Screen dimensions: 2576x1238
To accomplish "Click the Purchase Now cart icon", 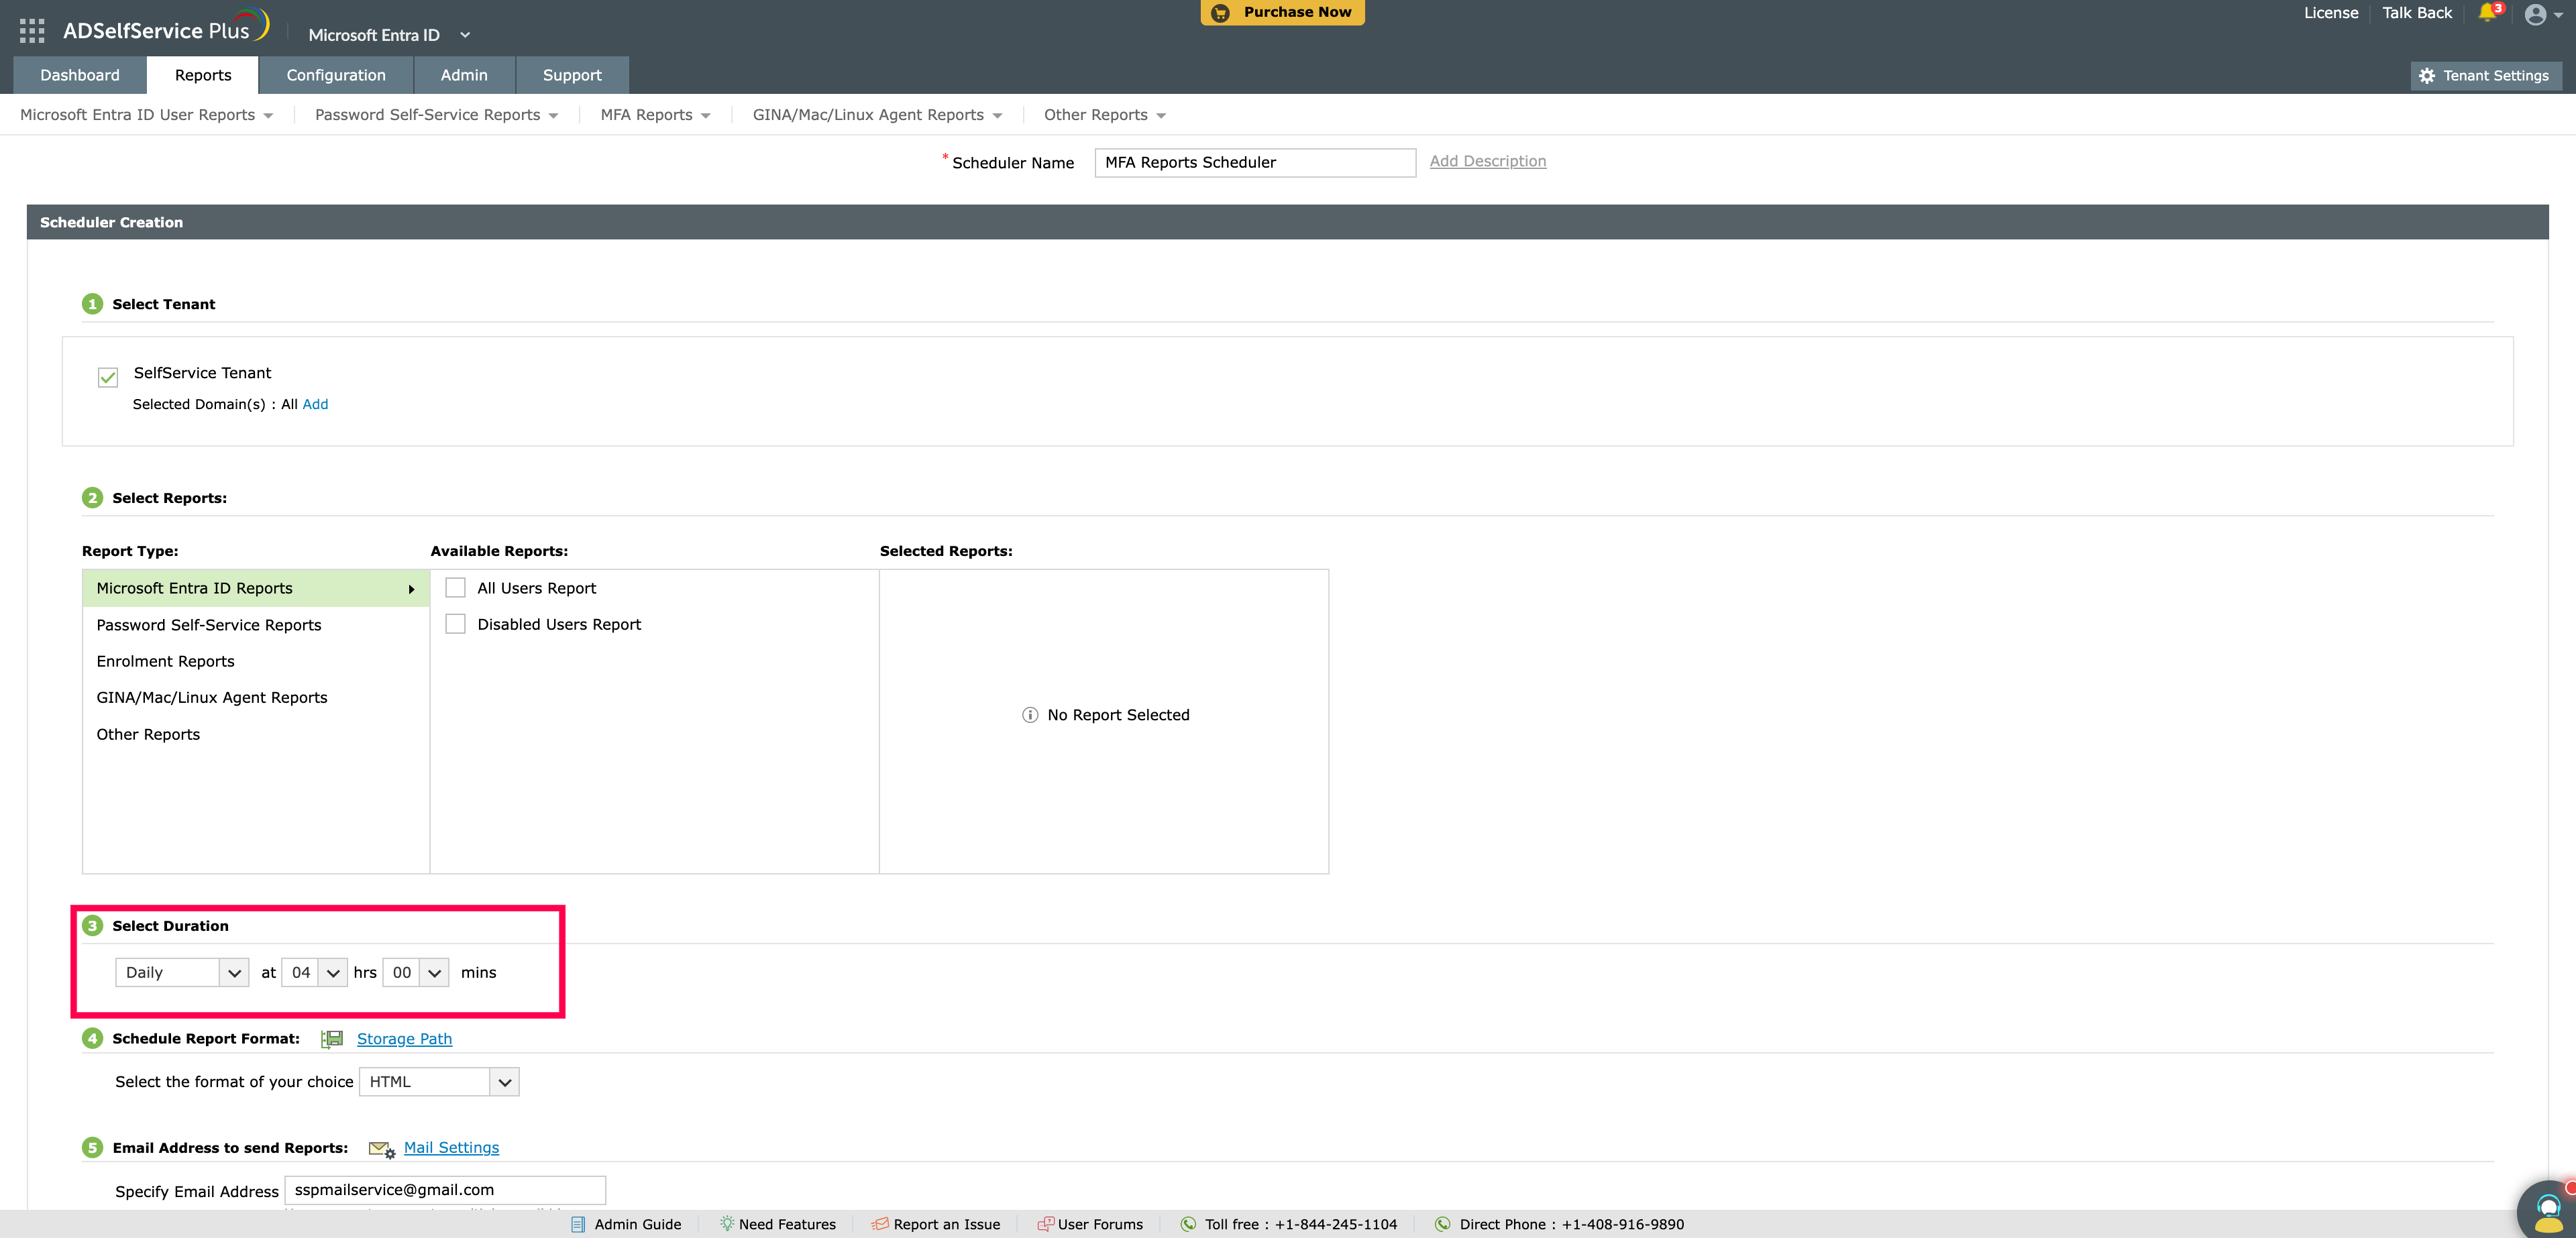I will click(x=1220, y=13).
